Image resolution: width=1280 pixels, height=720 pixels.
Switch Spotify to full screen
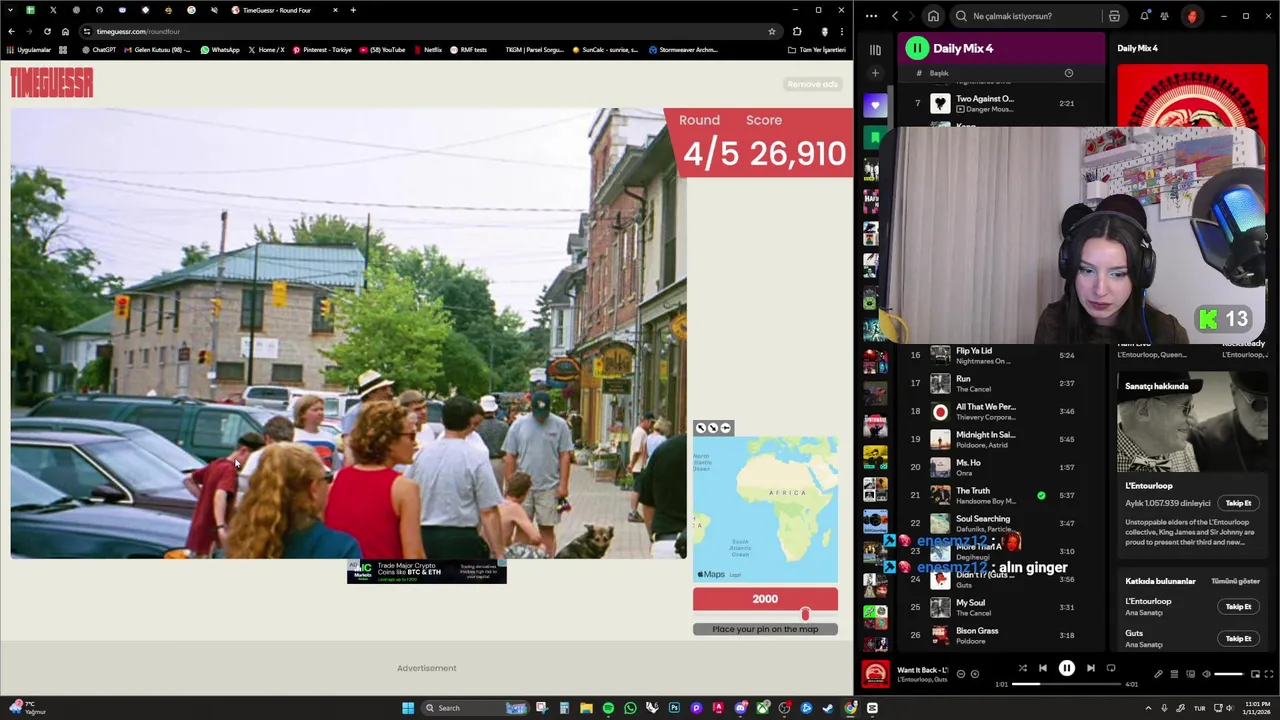click(1269, 674)
